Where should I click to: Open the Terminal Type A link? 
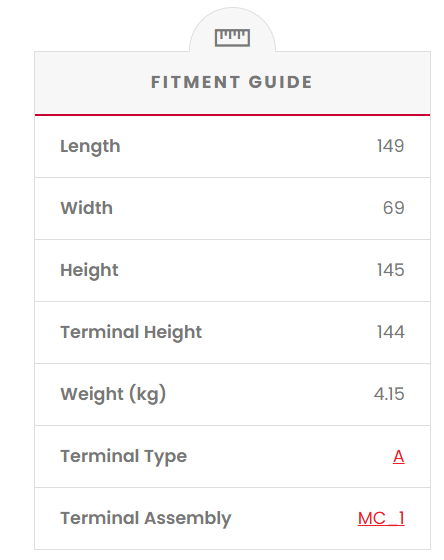[x=399, y=456]
